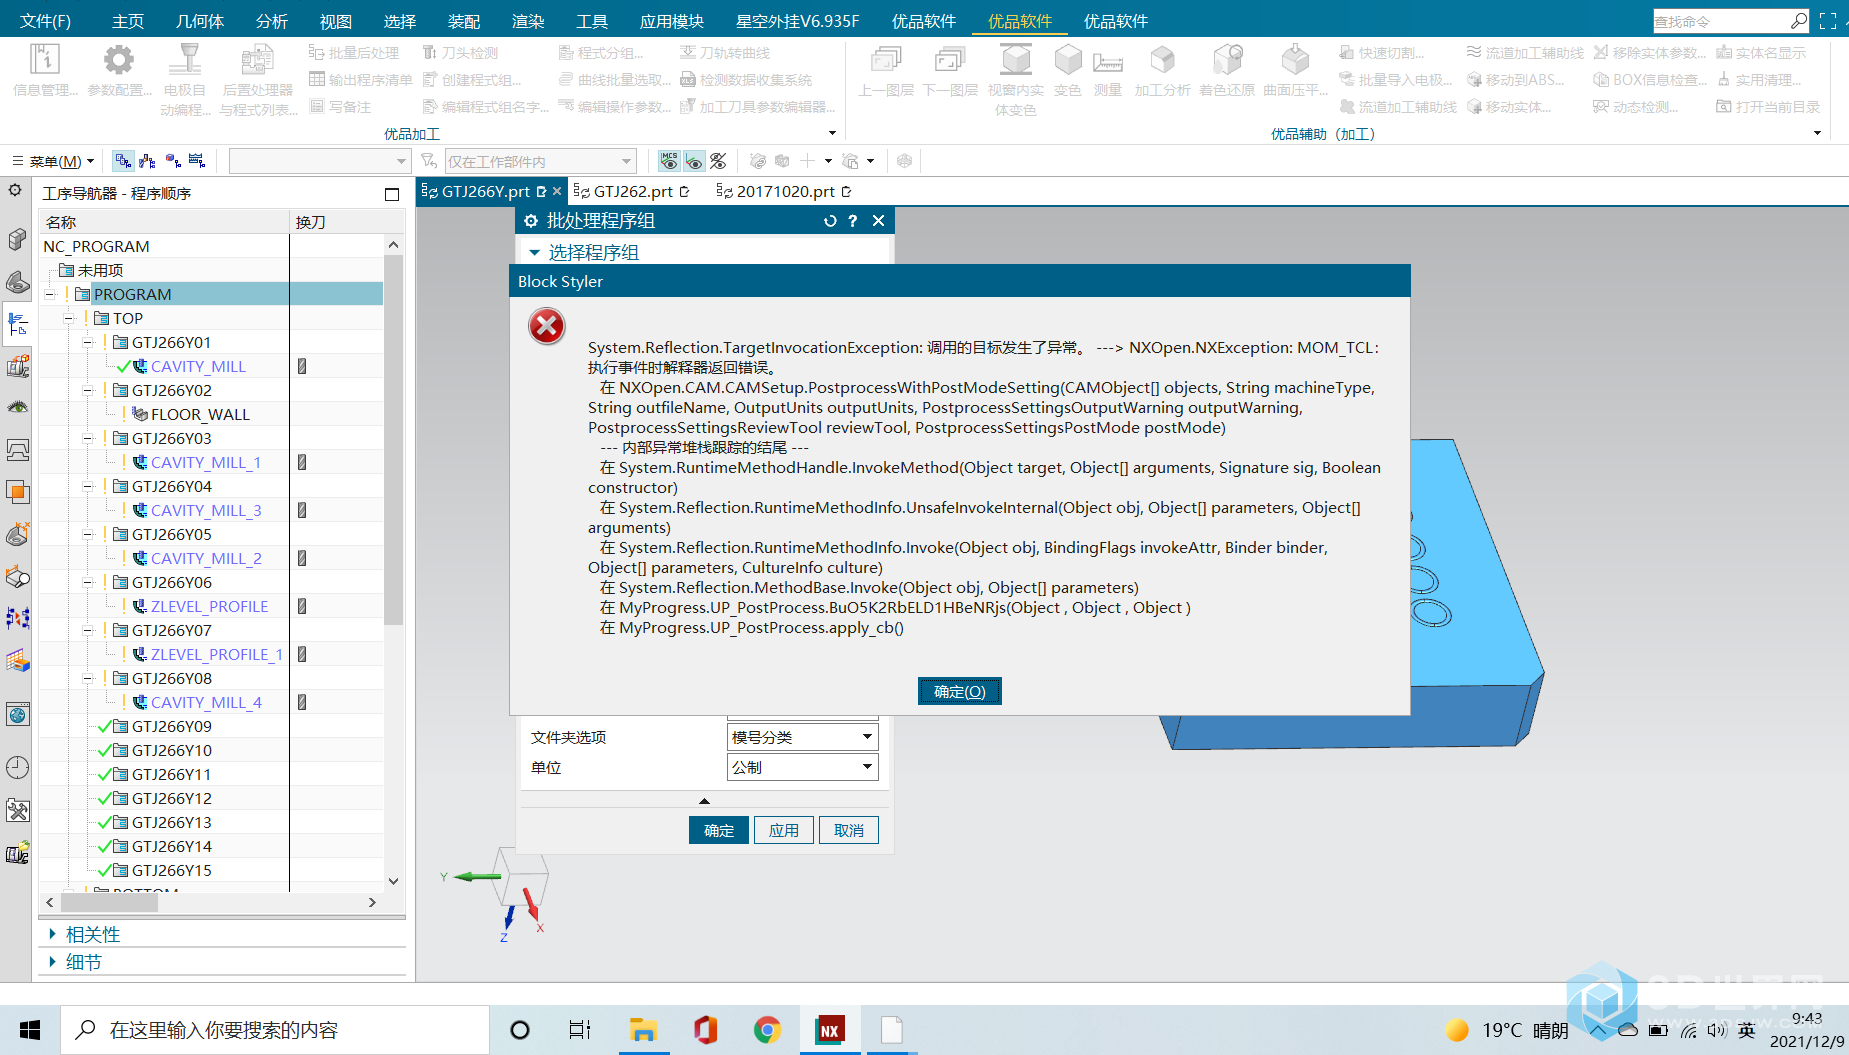Click the 批量后处理 ribbon command
The width and height of the screenshot is (1849, 1055).
click(354, 53)
